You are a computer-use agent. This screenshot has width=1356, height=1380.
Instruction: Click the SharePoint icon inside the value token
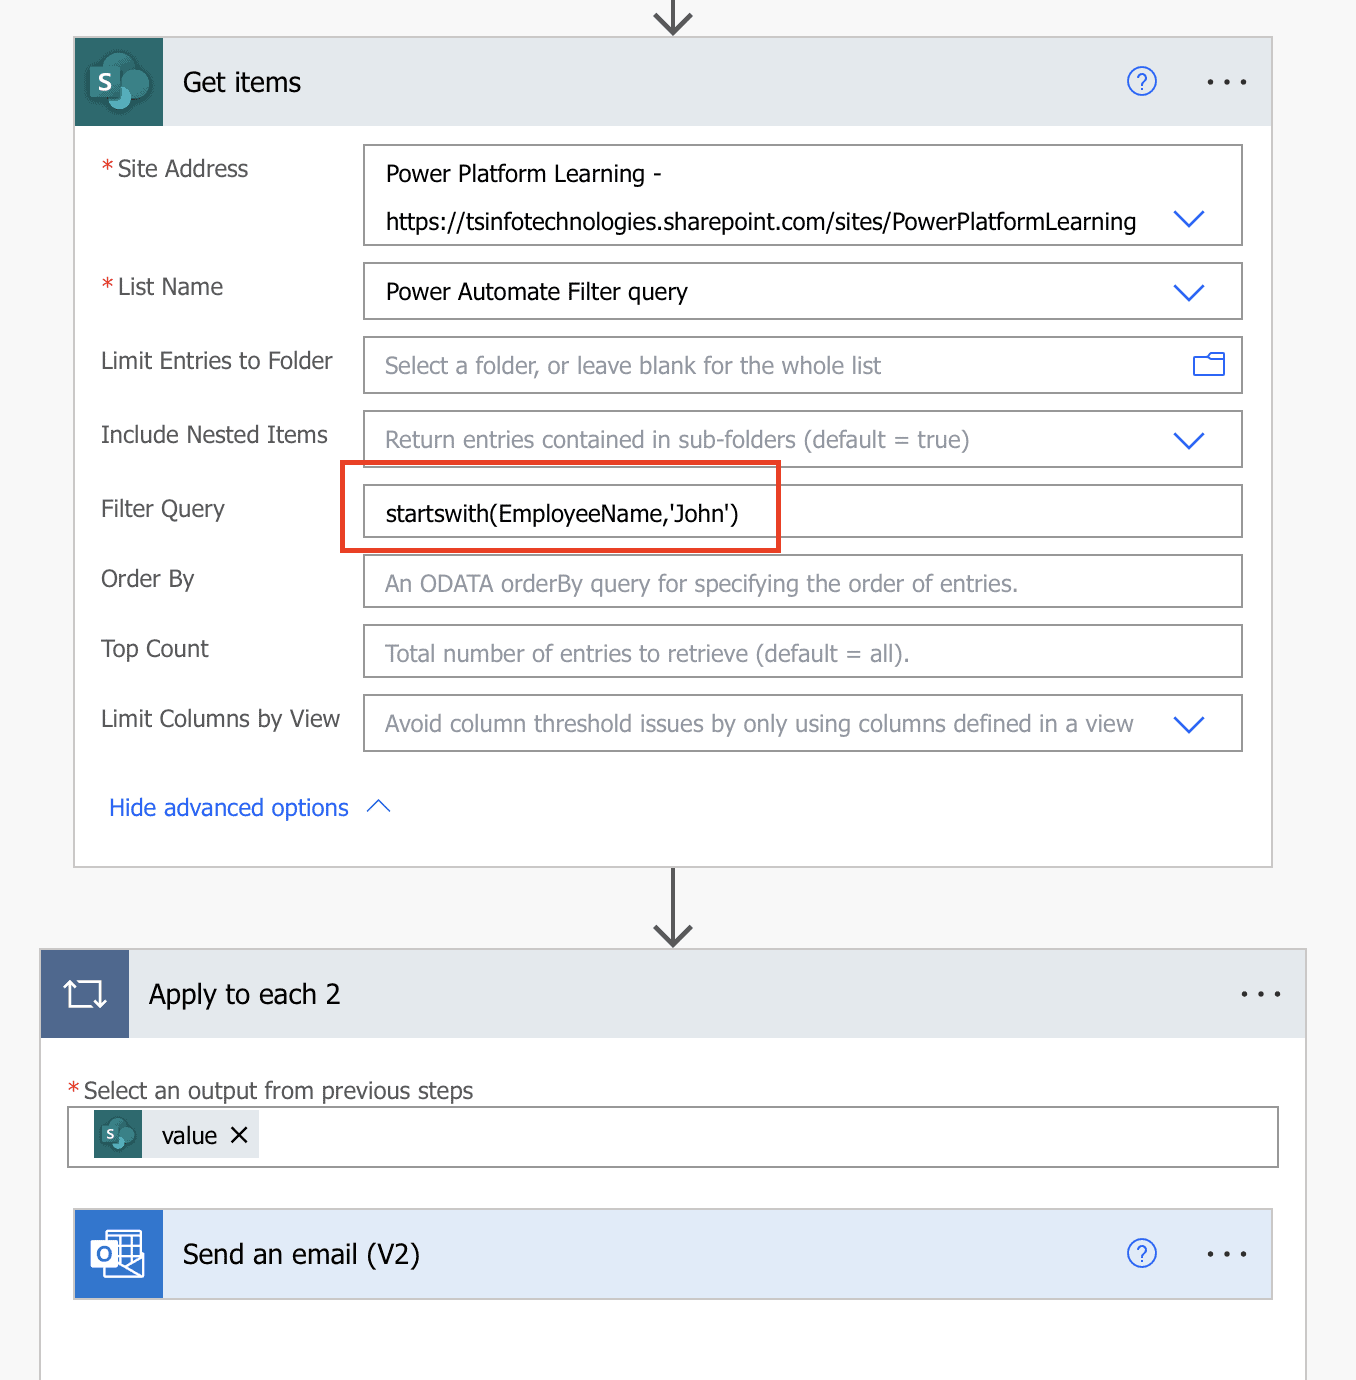(x=117, y=1134)
